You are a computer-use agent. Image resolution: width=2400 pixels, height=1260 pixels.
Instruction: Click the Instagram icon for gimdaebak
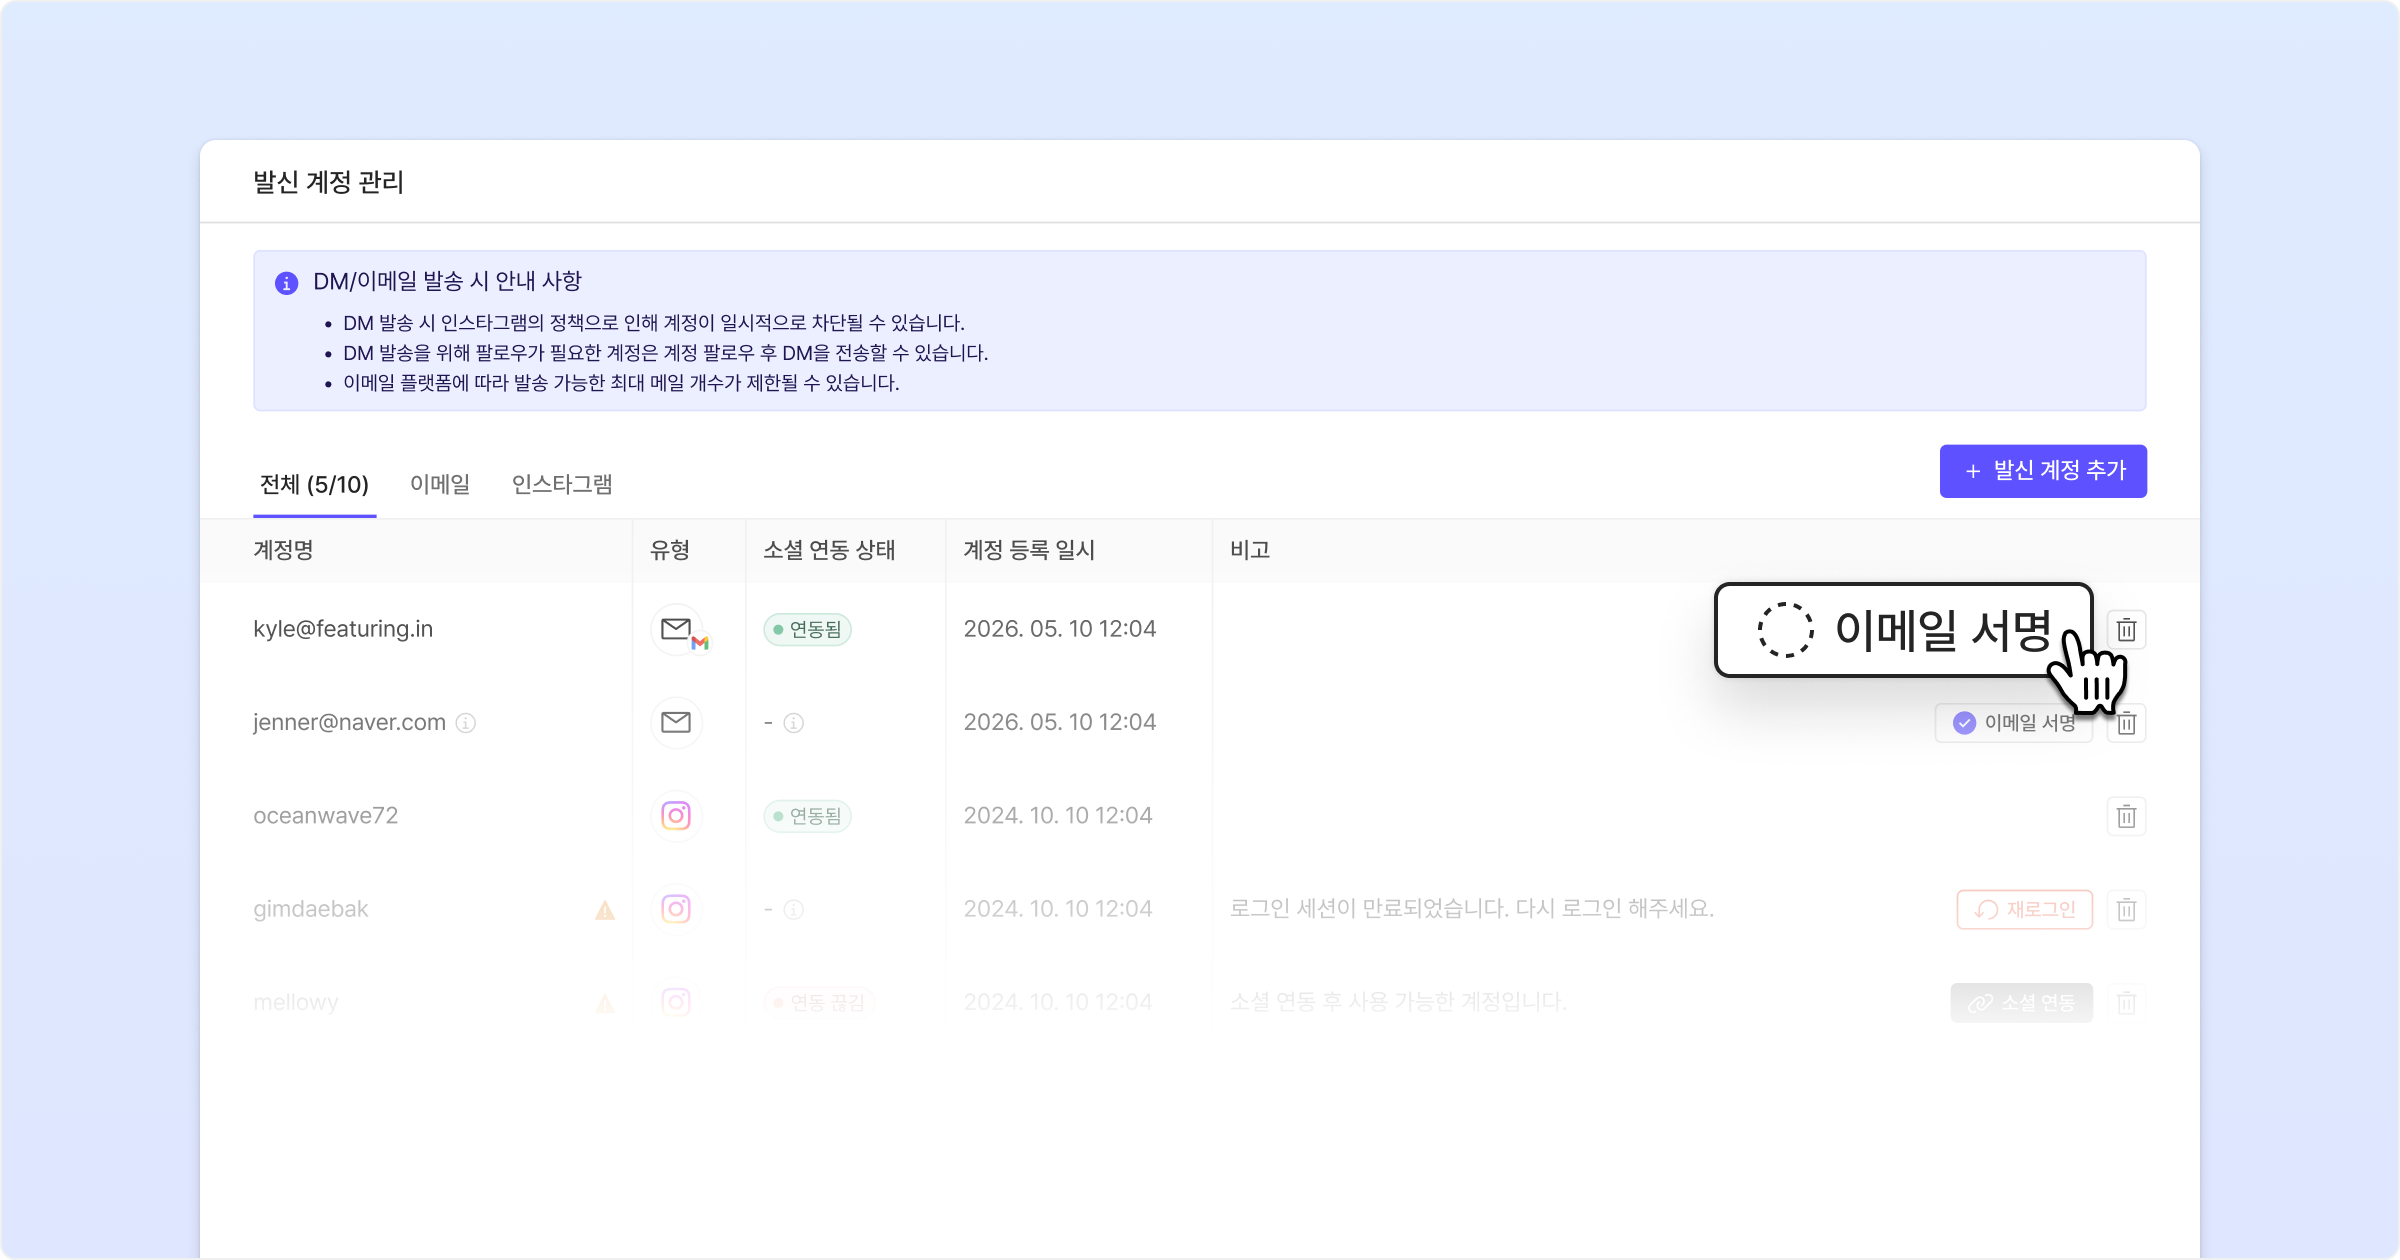click(676, 909)
